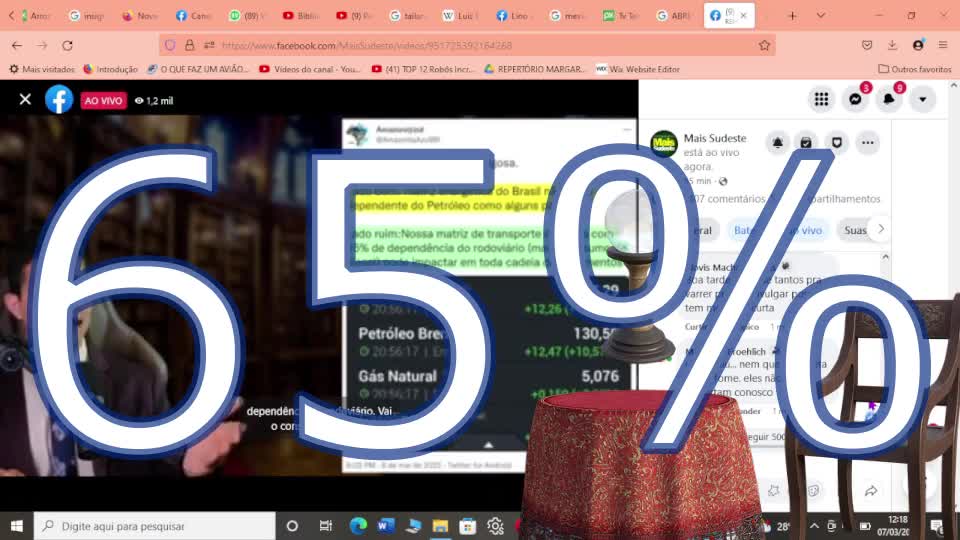Image resolution: width=960 pixels, height=540 pixels.
Task: Click the Facebook logo beside AO VIVO
Action: click(59, 99)
